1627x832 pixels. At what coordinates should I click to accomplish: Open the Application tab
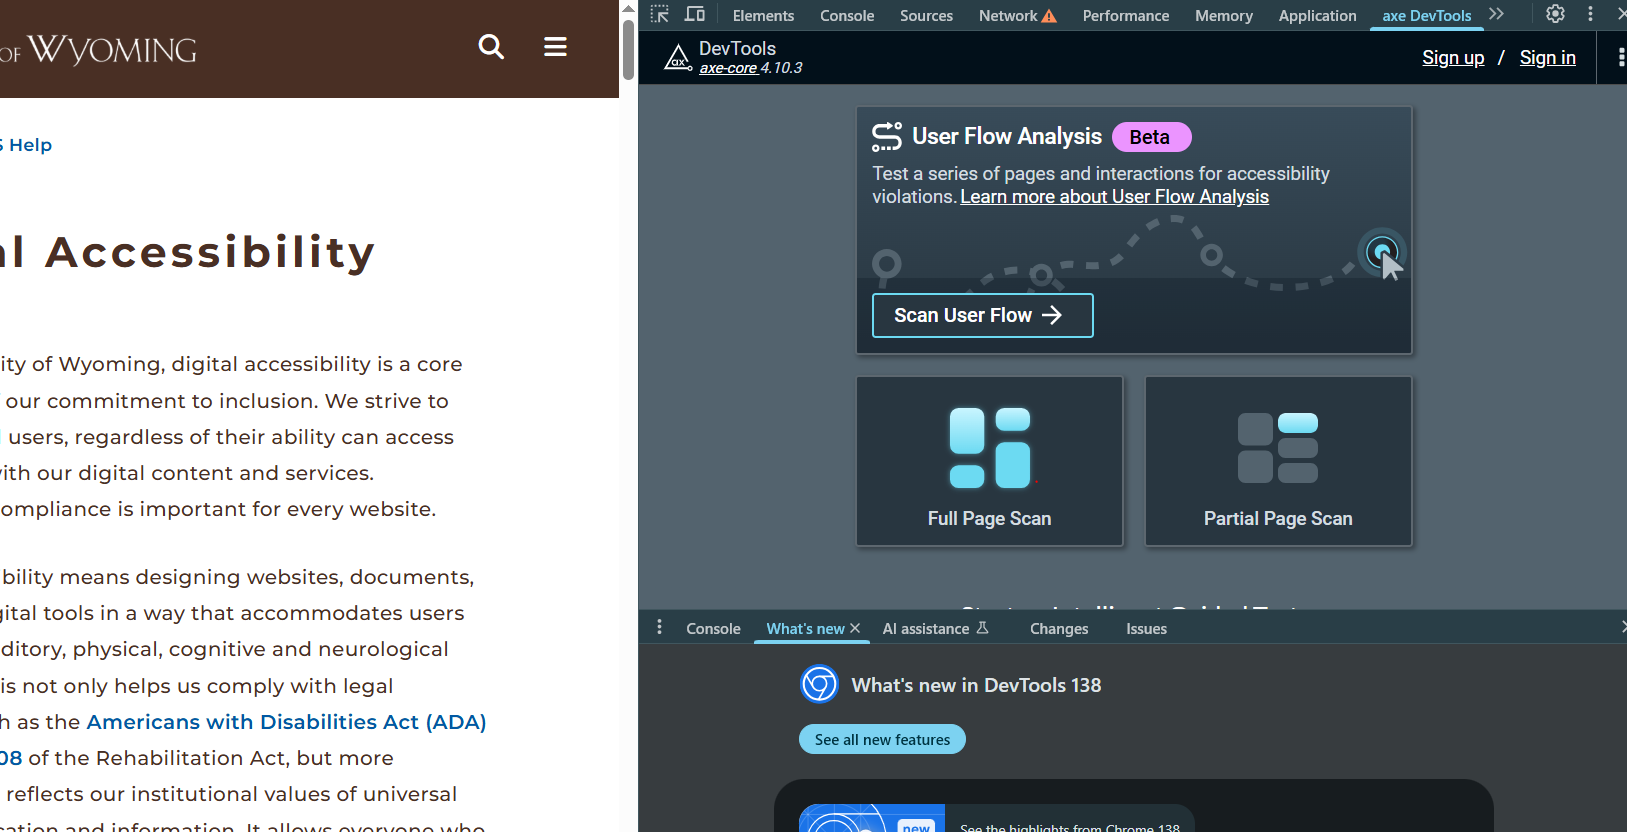tap(1317, 16)
